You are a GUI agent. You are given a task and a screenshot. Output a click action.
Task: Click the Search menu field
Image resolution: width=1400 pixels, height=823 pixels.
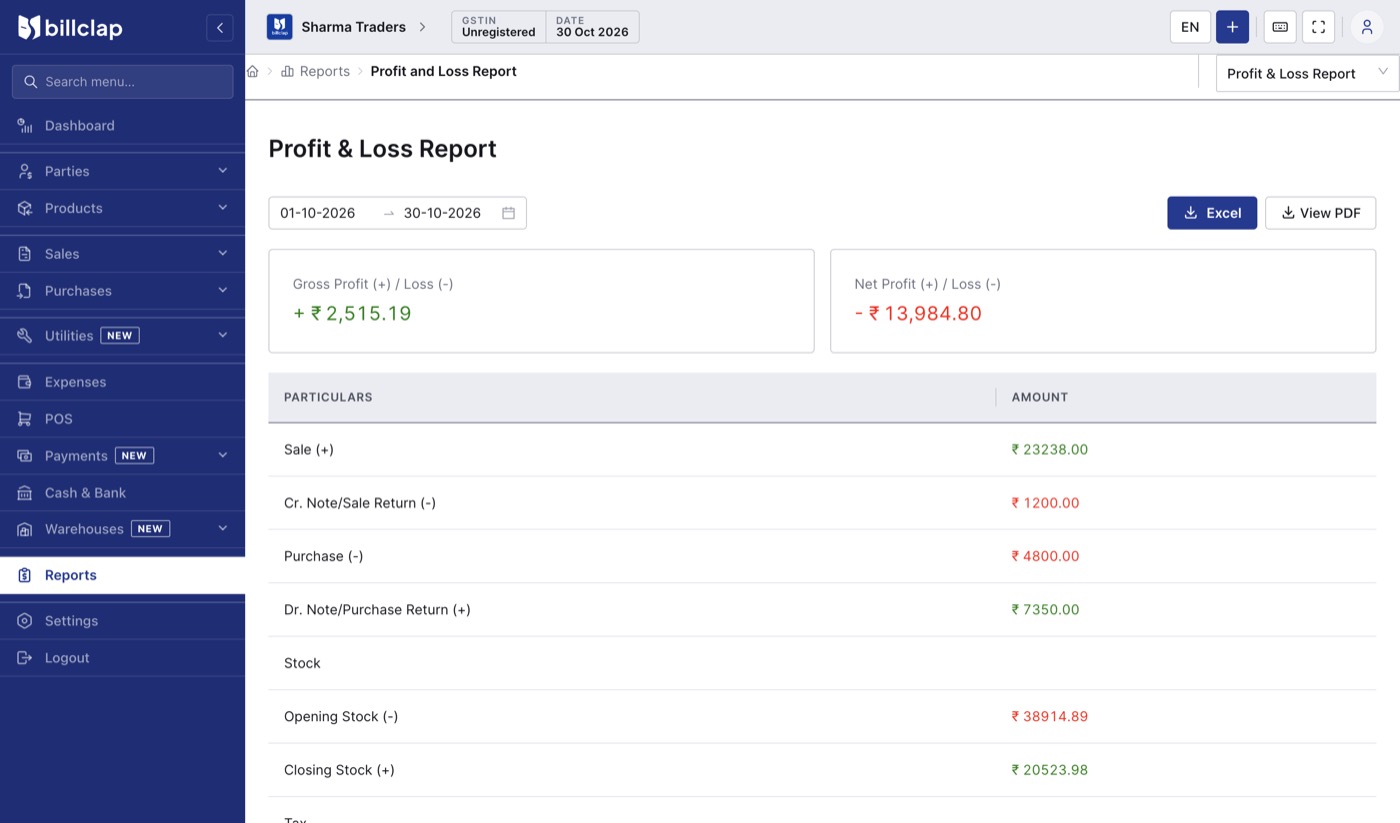click(122, 82)
